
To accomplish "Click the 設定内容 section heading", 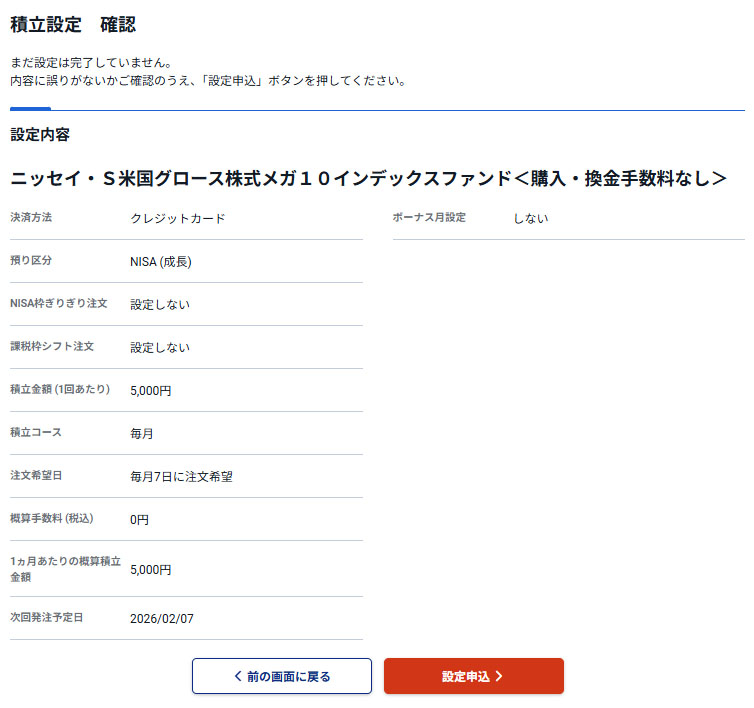I will tap(40, 134).
